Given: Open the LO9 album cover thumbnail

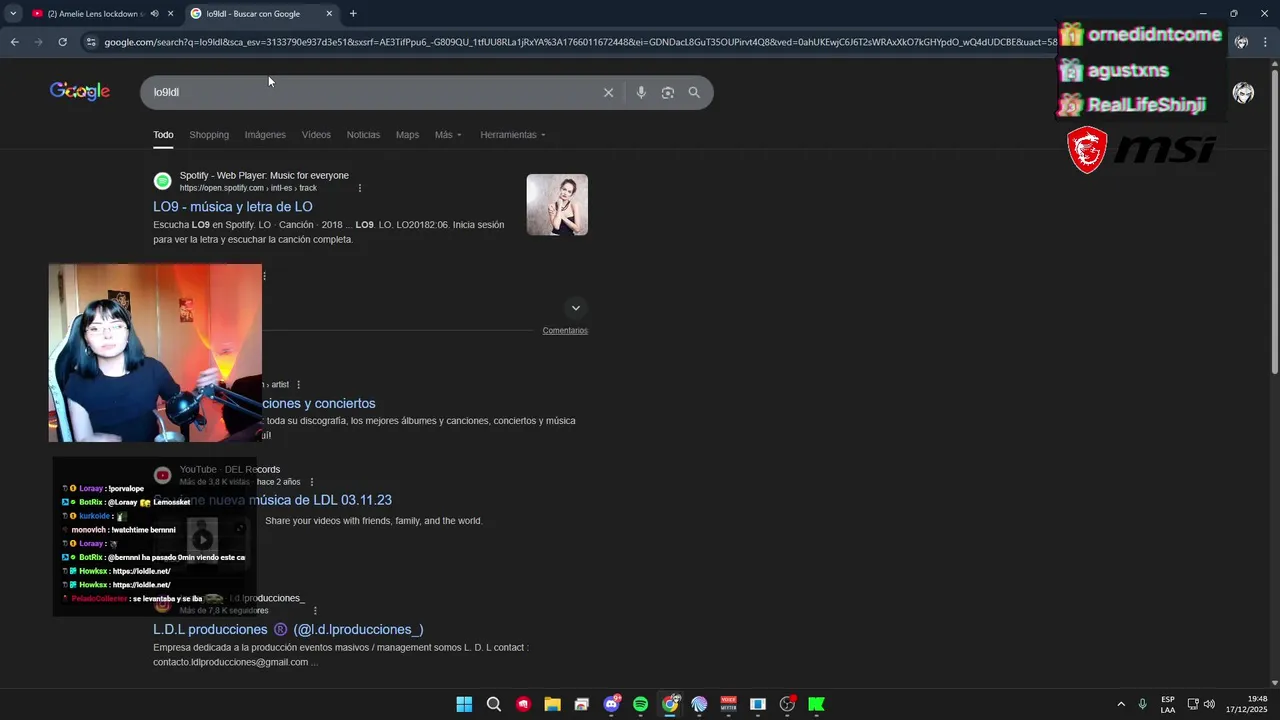Looking at the screenshot, I should (x=557, y=205).
